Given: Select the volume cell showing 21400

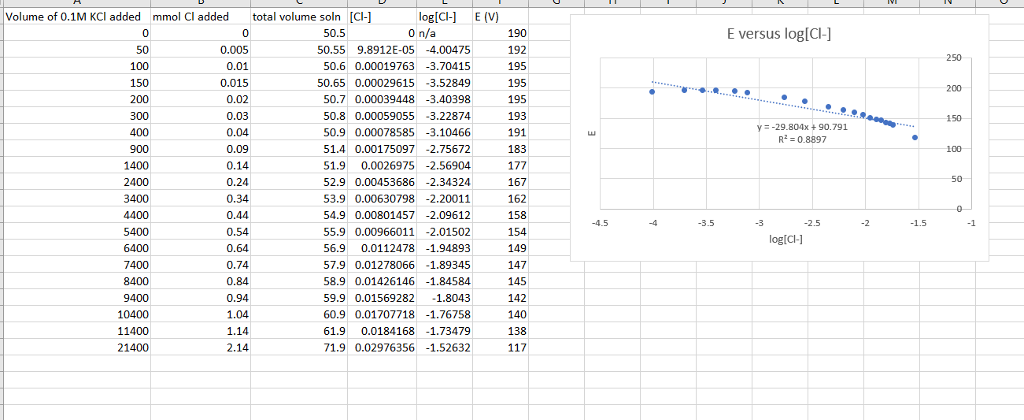Looking at the screenshot, I should click(76, 348).
